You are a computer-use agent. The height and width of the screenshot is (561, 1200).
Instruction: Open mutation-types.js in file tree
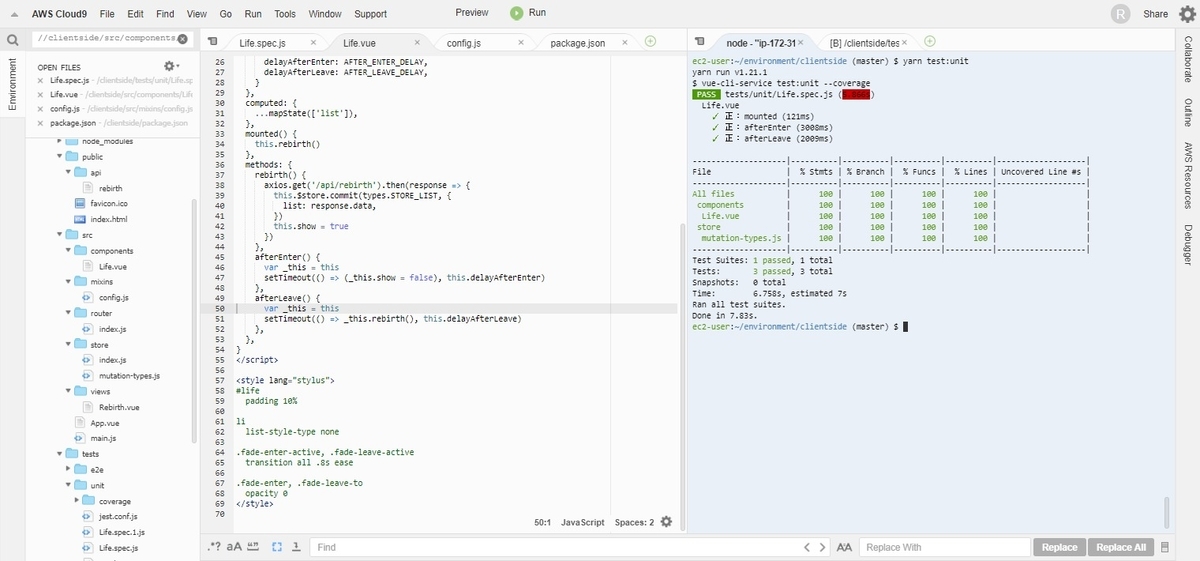[x=129, y=376]
